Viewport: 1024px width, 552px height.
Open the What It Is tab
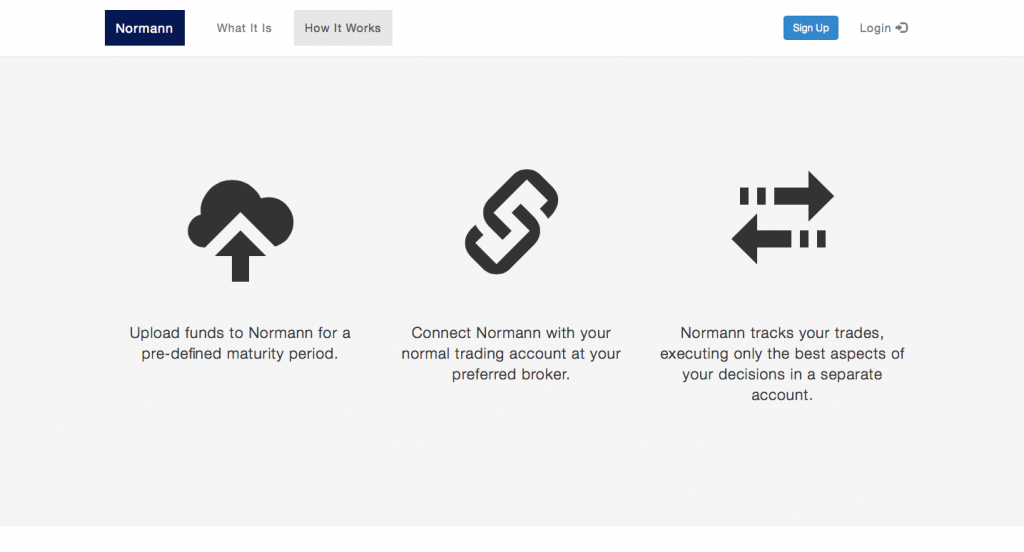(x=244, y=28)
